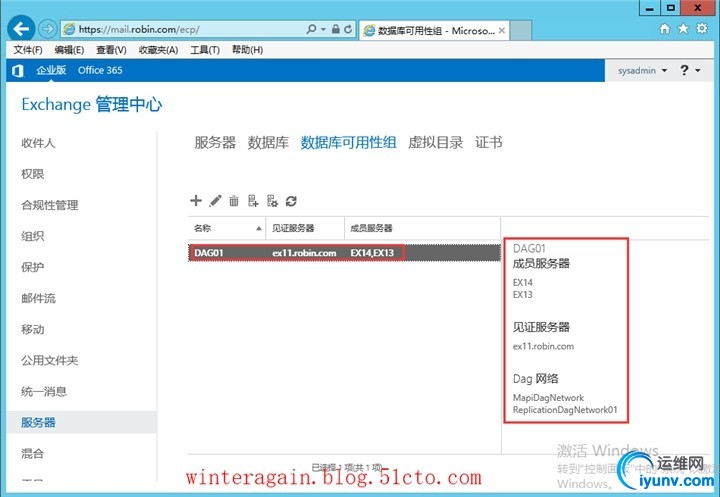Open 公用文件夹 in the left navigation
720x497 pixels.
50,360
